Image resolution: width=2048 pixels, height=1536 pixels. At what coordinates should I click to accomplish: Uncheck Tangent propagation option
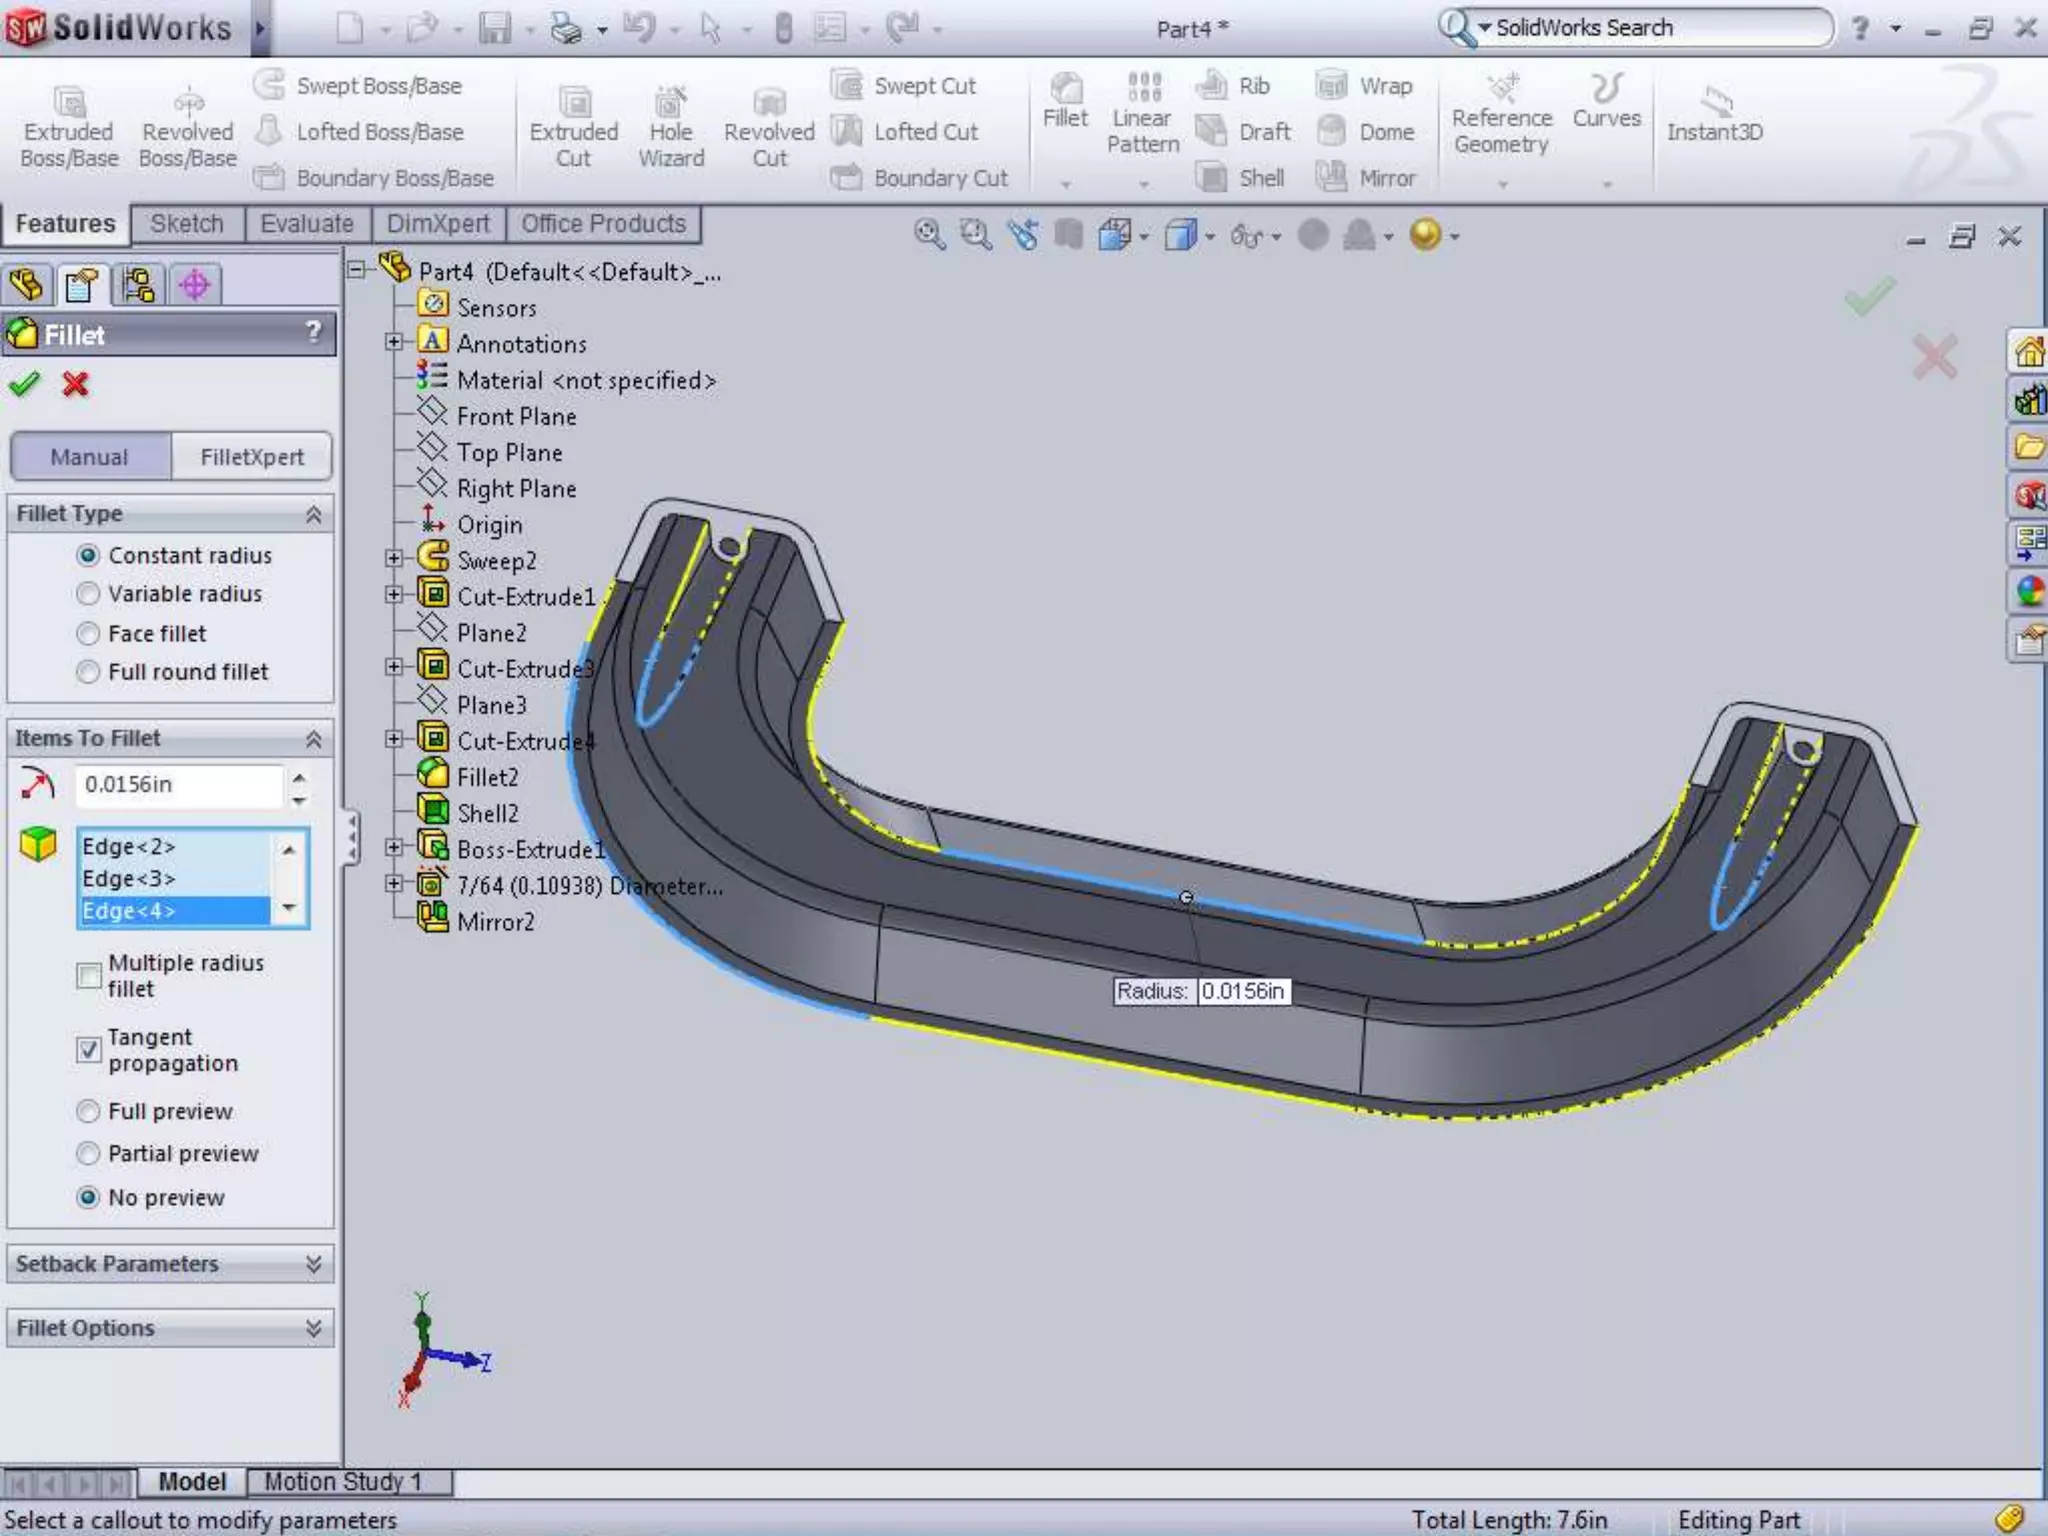point(89,1049)
